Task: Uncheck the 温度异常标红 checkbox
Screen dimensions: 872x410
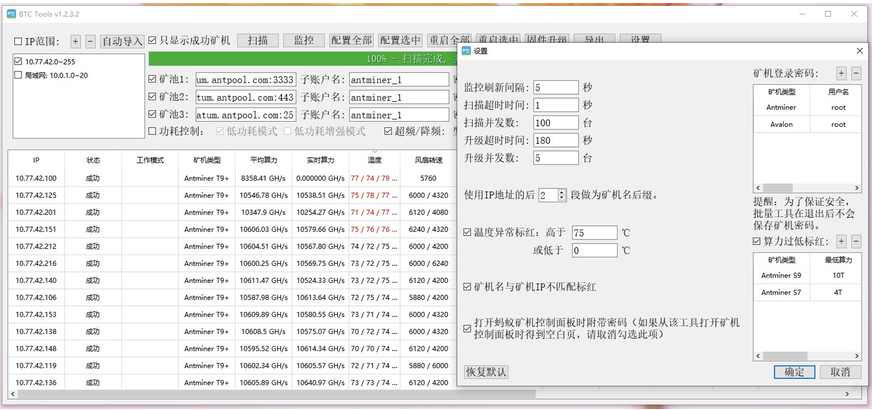Action: click(x=469, y=233)
